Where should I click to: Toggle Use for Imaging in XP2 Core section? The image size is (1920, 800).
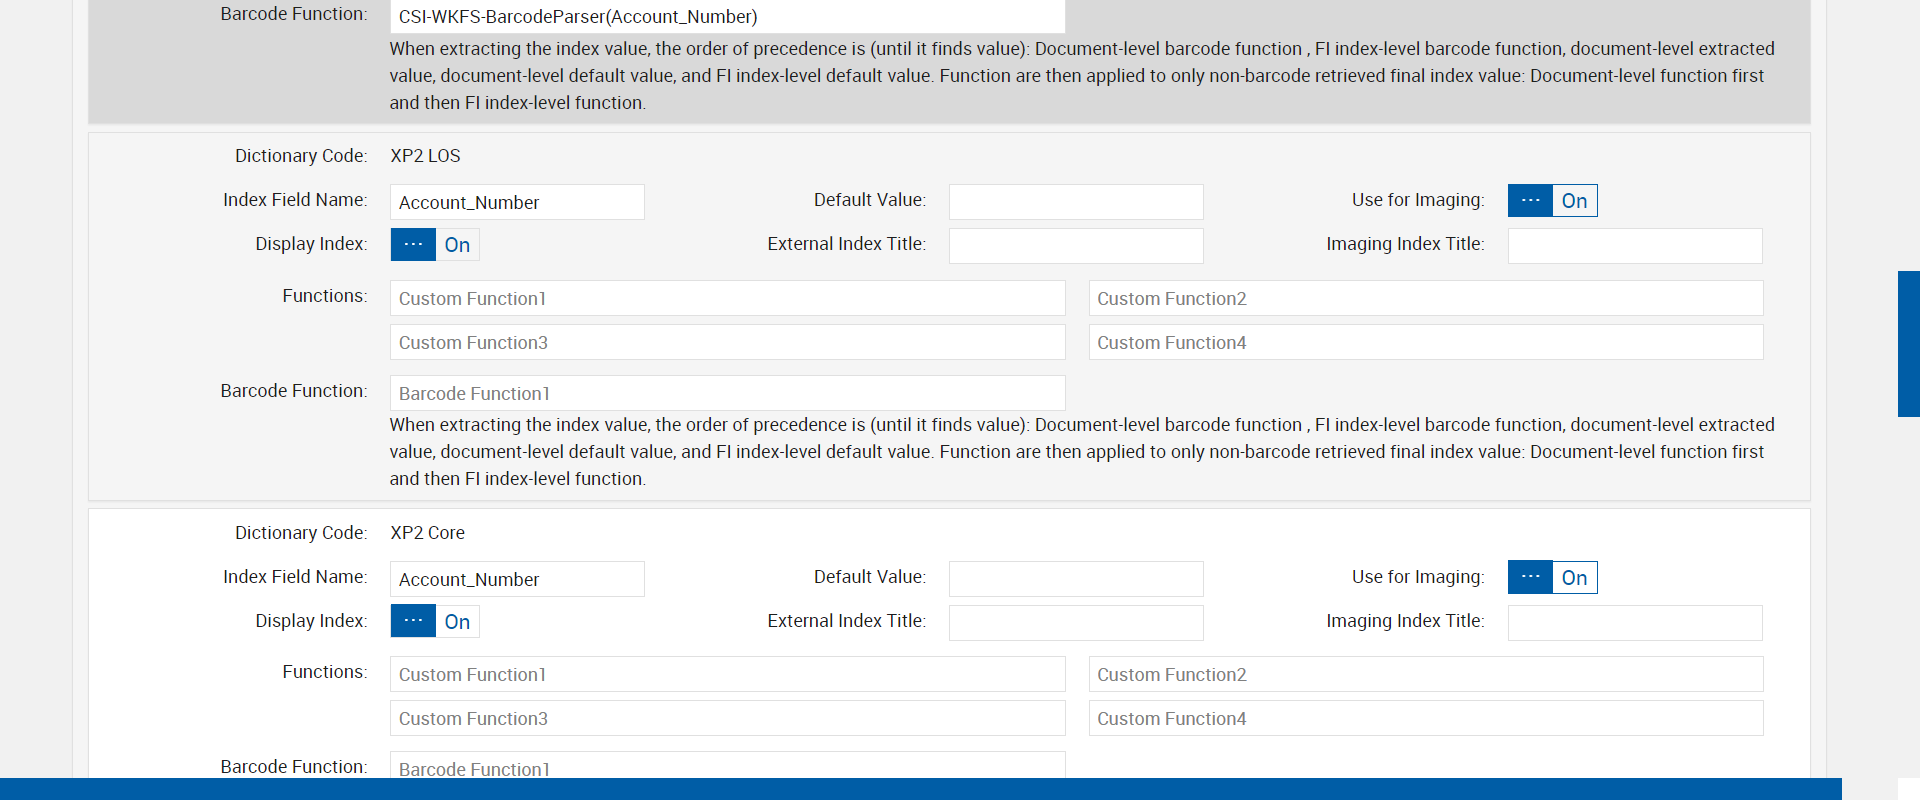click(1552, 578)
